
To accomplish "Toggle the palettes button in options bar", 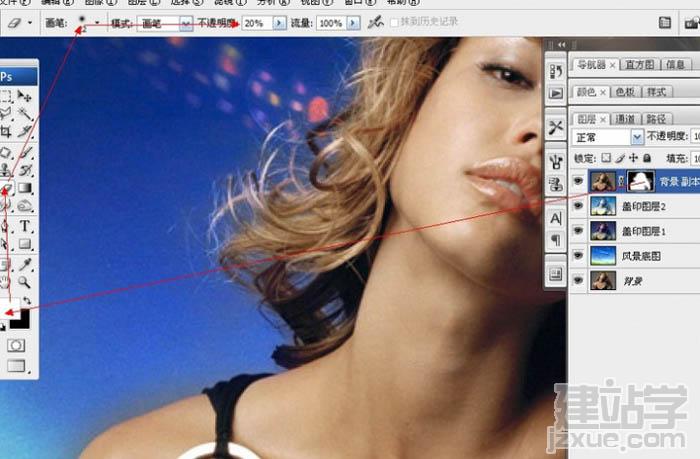I will pos(665,22).
